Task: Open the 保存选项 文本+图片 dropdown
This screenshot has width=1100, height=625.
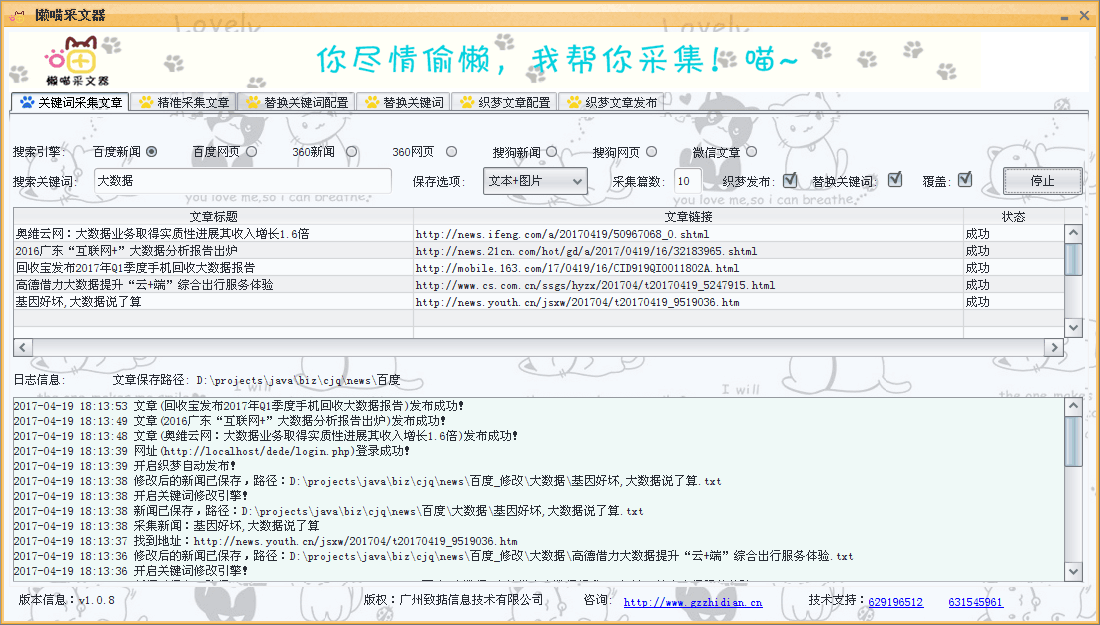Action: click(535, 181)
